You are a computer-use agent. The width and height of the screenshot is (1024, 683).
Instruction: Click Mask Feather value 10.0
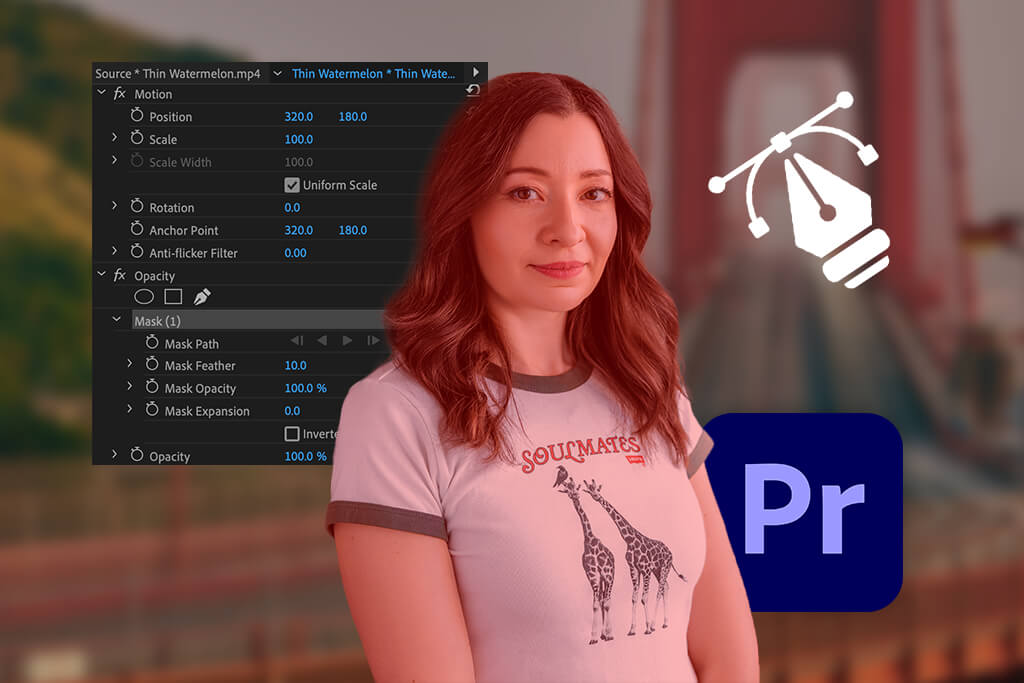pyautogui.click(x=295, y=365)
